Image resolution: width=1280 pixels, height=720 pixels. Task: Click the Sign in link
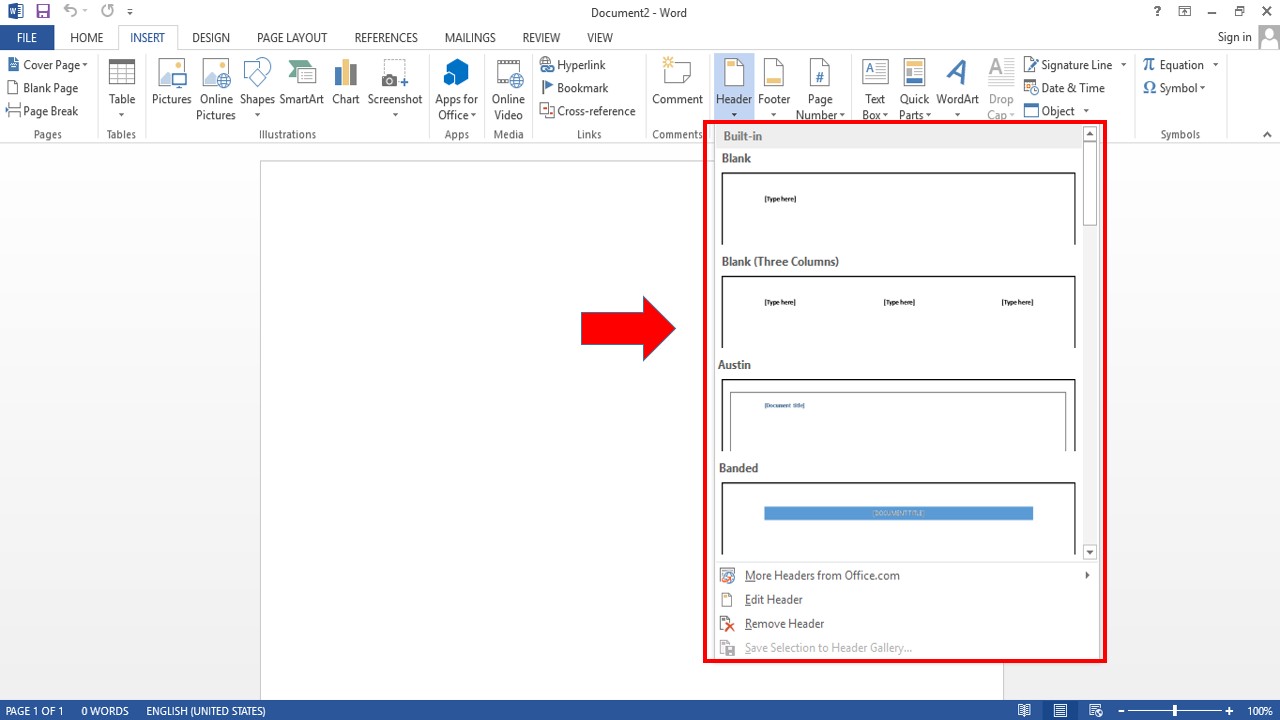(x=1234, y=37)
